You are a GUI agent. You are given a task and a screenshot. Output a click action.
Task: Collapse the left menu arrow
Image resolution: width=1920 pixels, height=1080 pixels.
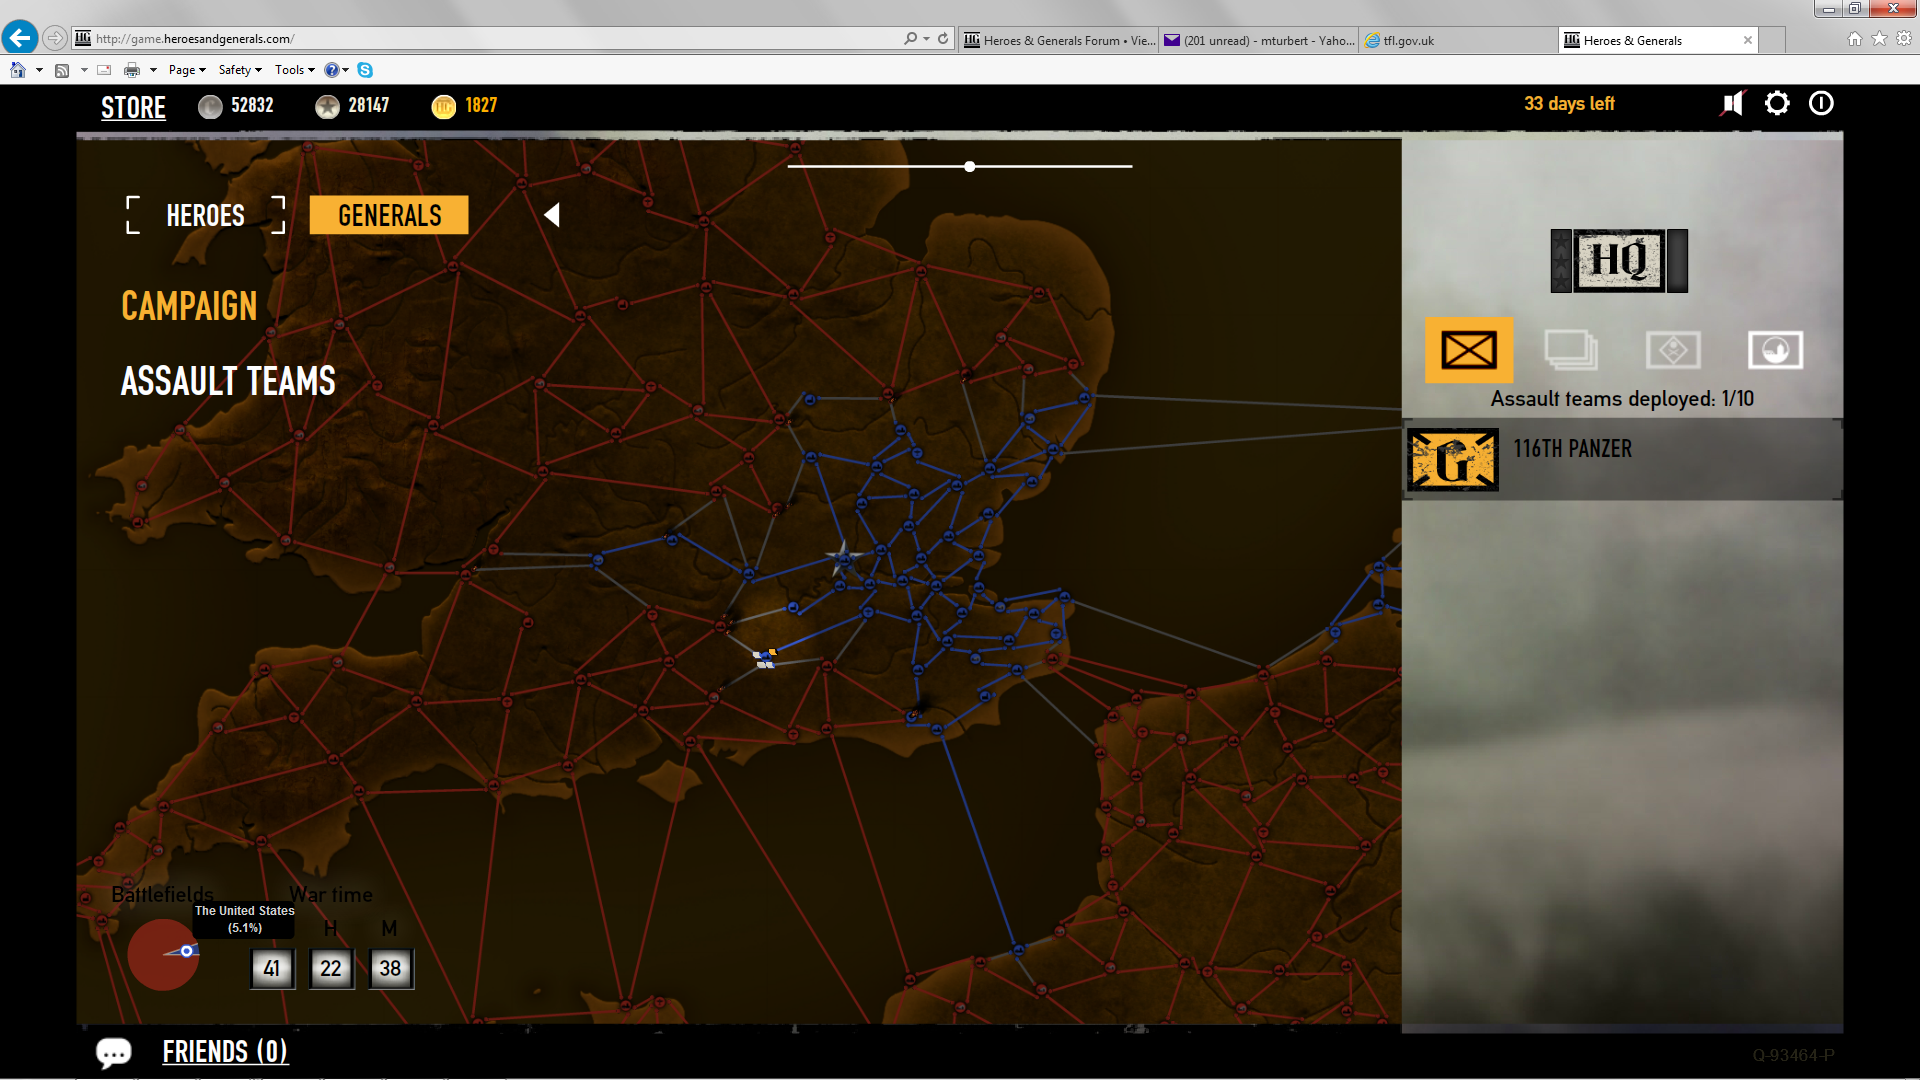552,215
